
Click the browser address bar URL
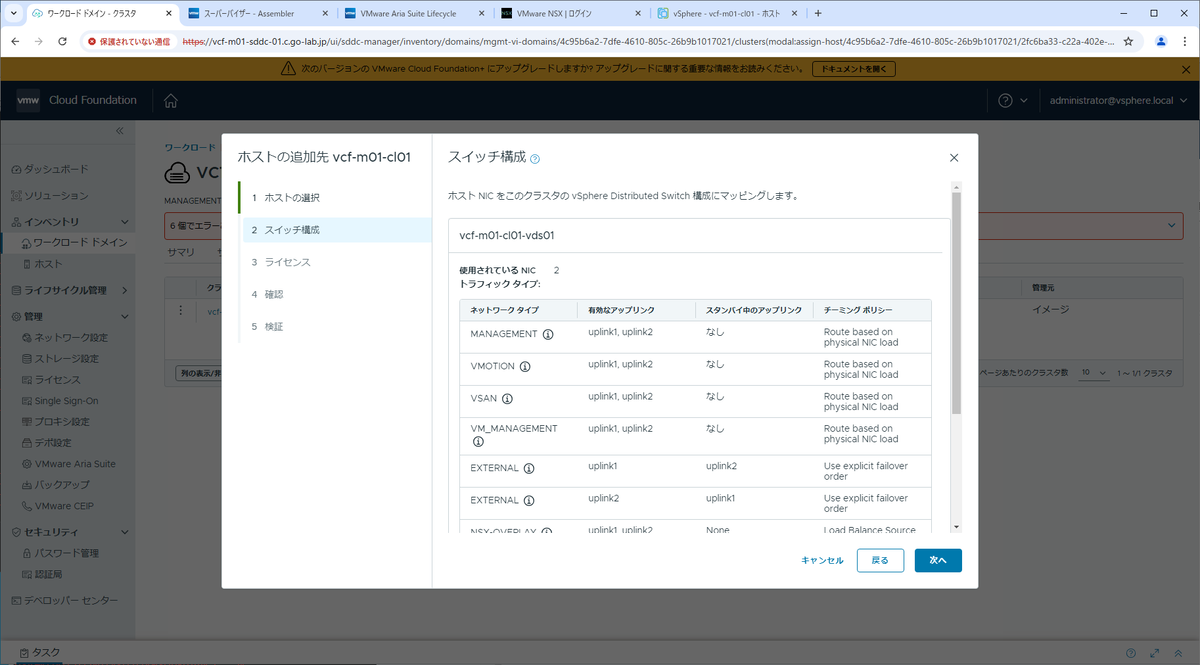pos(650,42)
